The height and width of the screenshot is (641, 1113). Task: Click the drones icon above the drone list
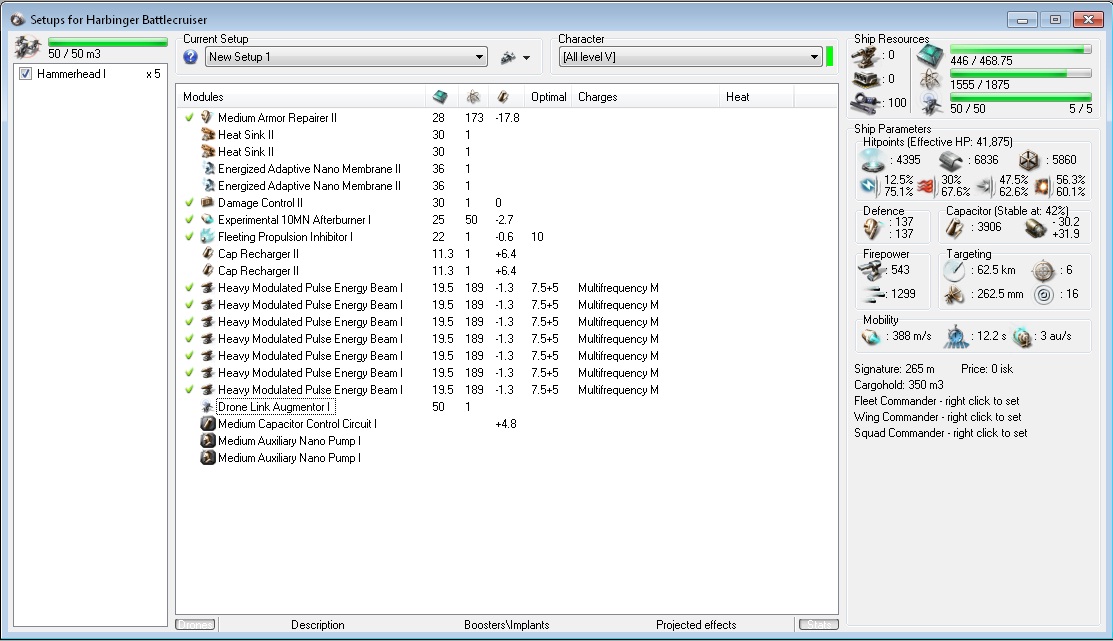coord(28,48)
